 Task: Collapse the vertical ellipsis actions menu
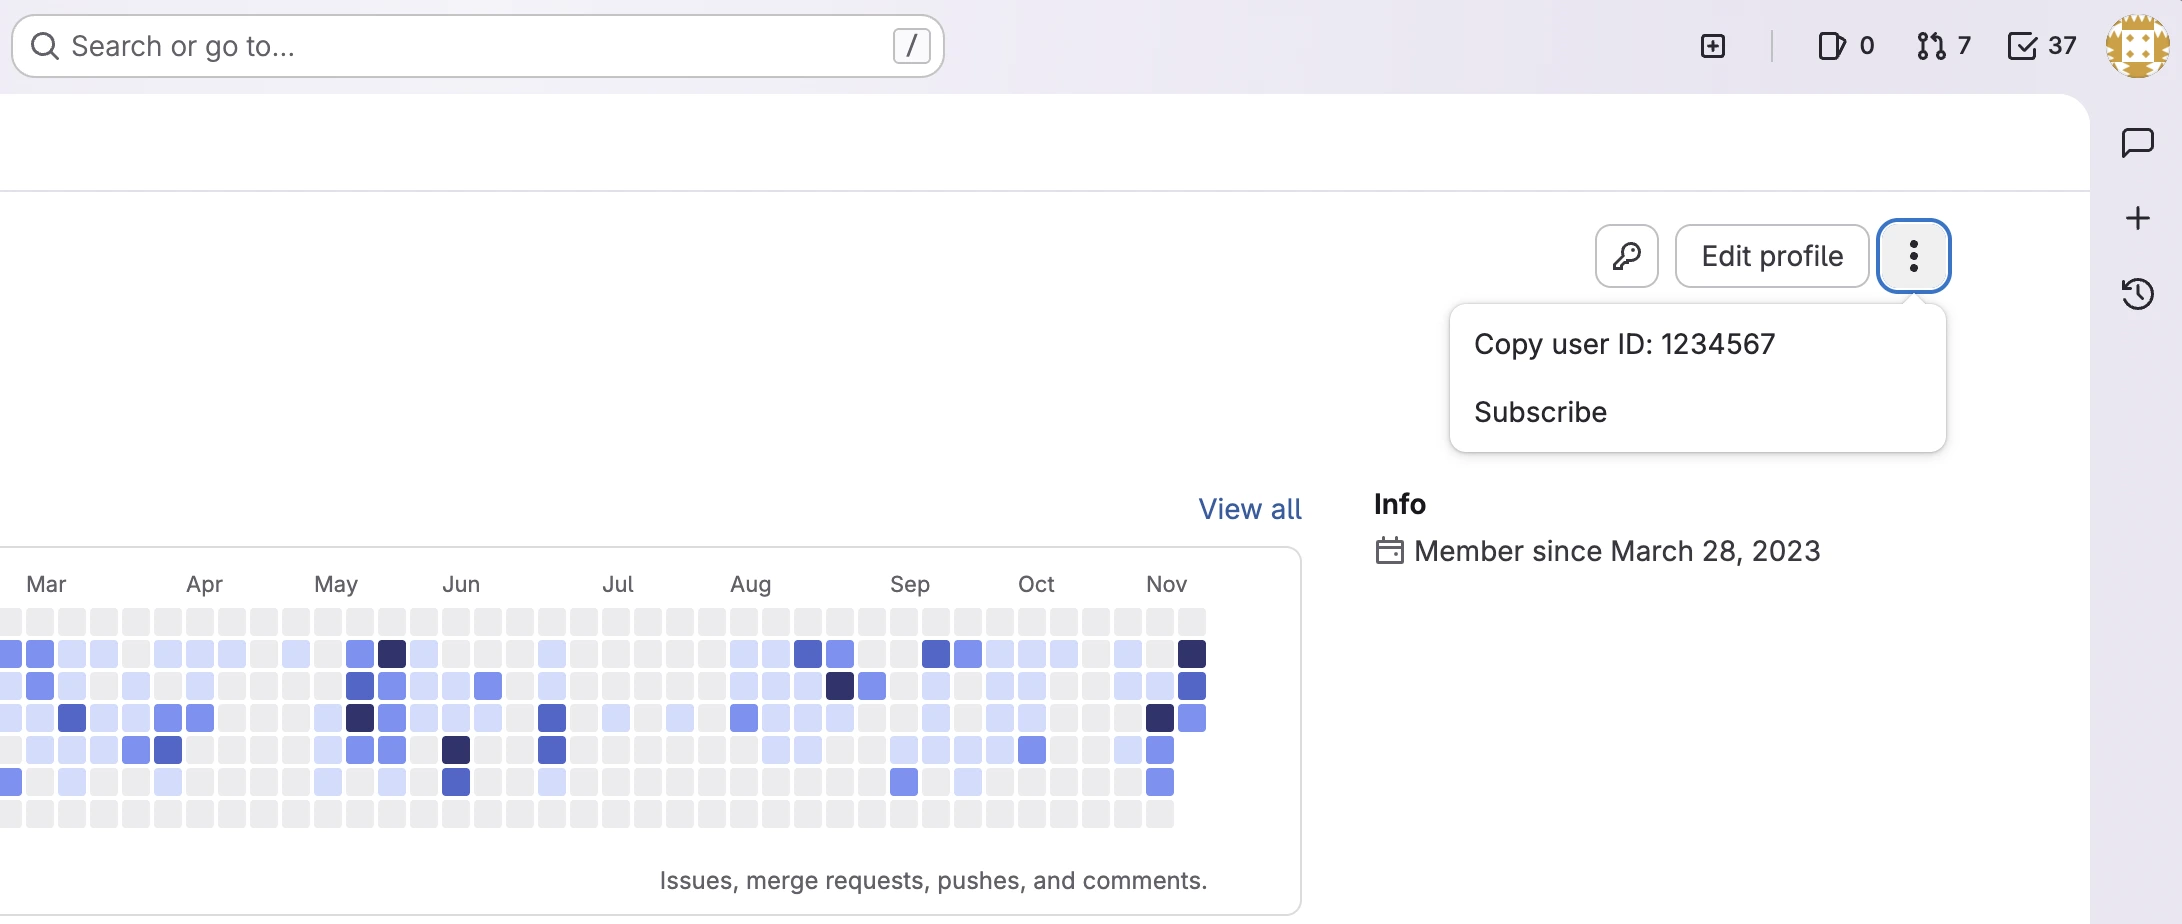coord(1913,256)
